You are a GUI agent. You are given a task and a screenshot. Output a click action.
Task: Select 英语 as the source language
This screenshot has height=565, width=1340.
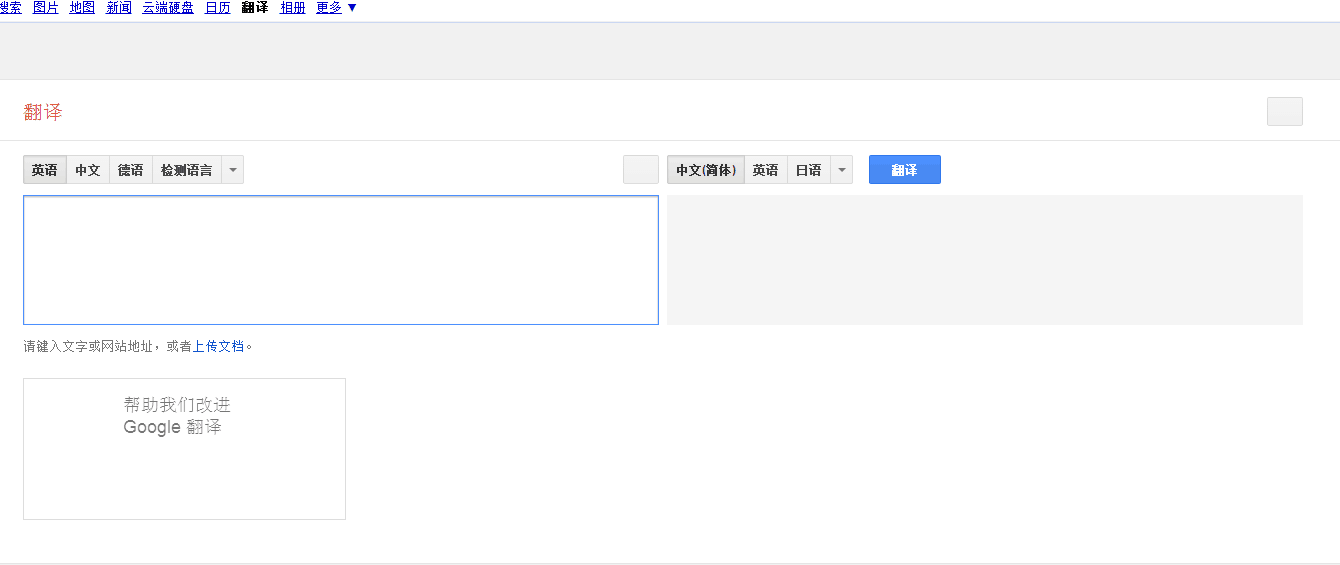[x=45, y=170]
